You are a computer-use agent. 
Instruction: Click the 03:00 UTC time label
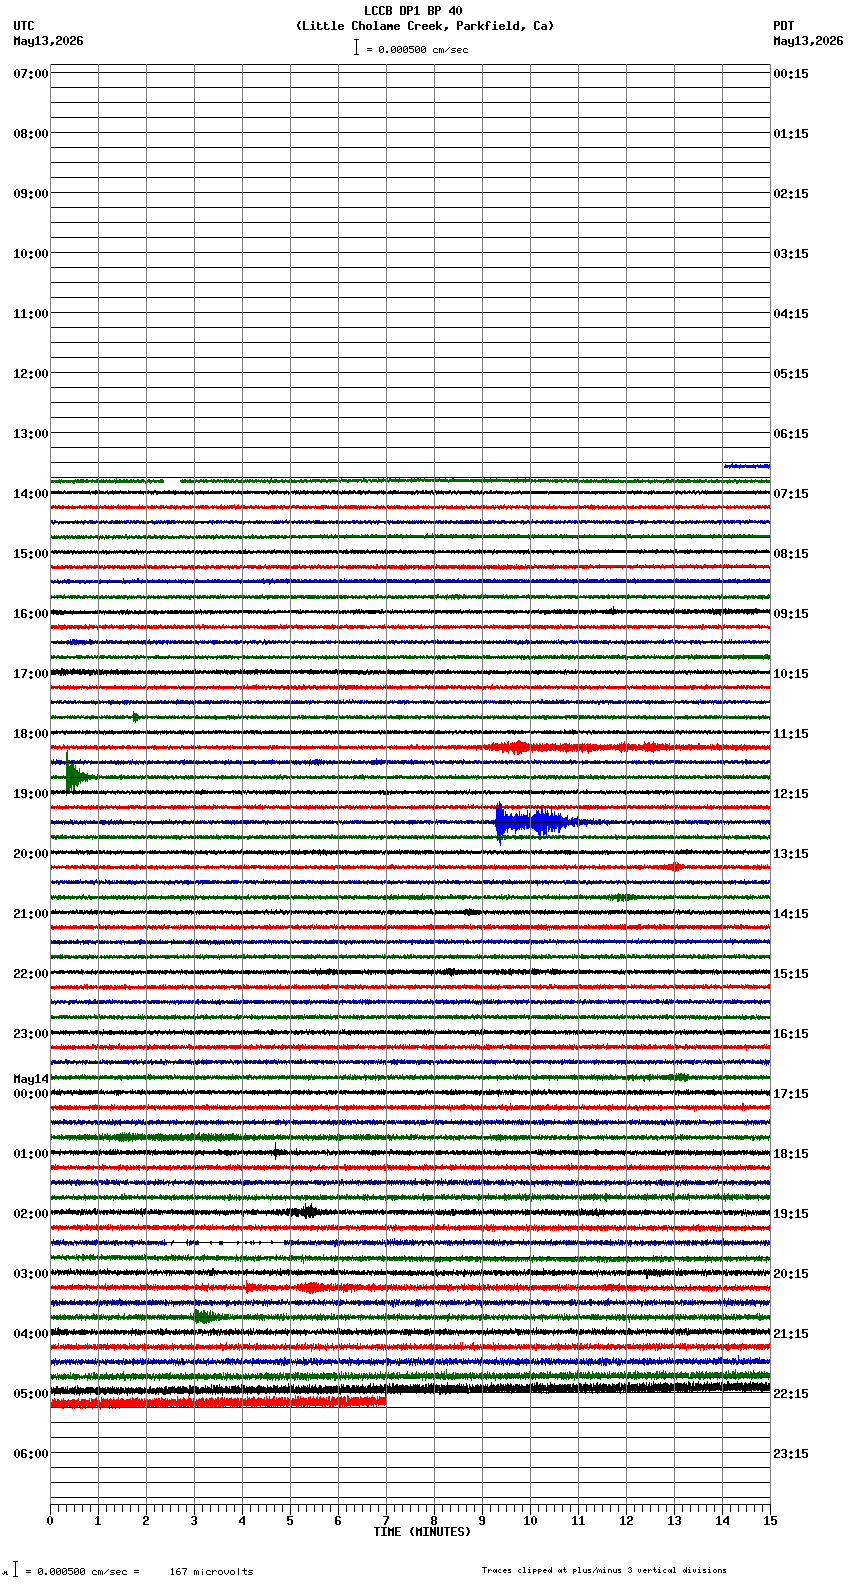coord(31,1274)
